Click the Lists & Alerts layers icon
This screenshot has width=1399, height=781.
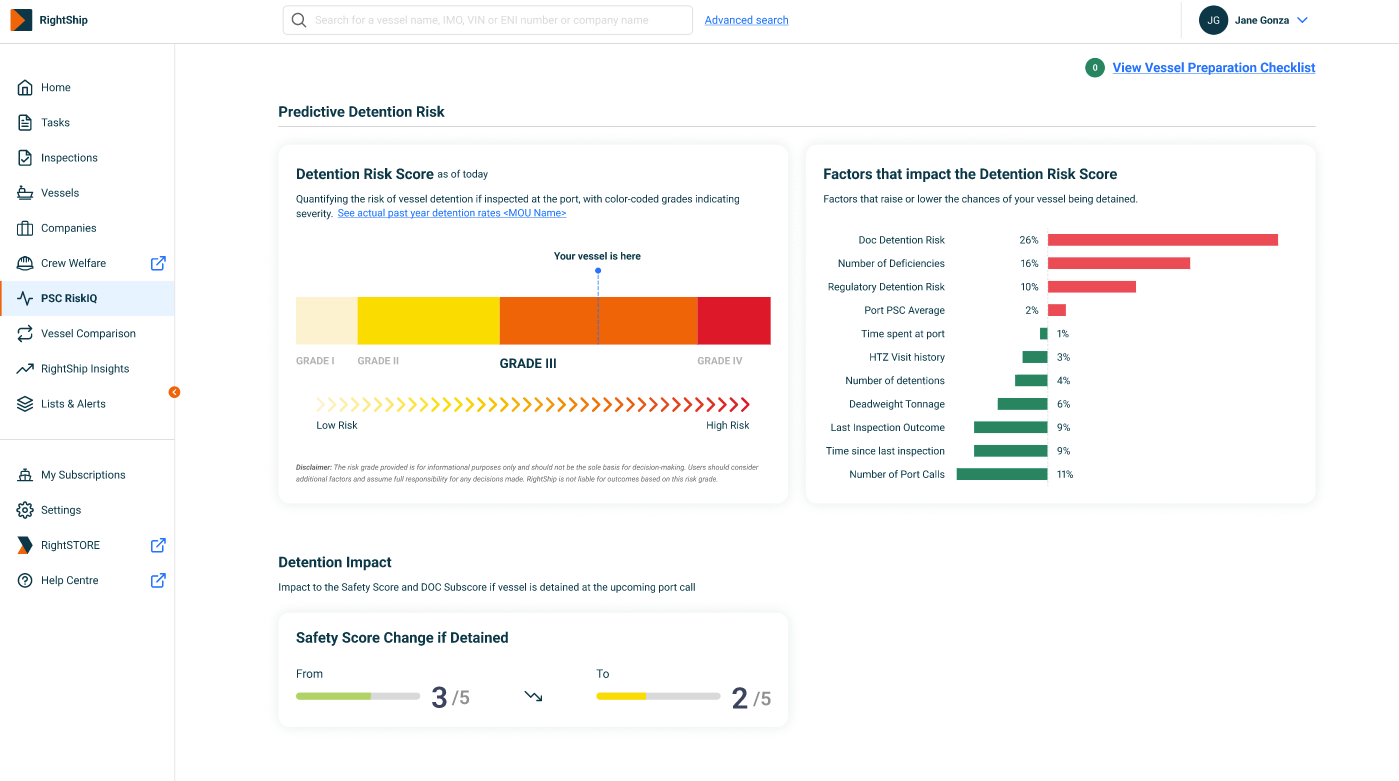pos(25,404)
